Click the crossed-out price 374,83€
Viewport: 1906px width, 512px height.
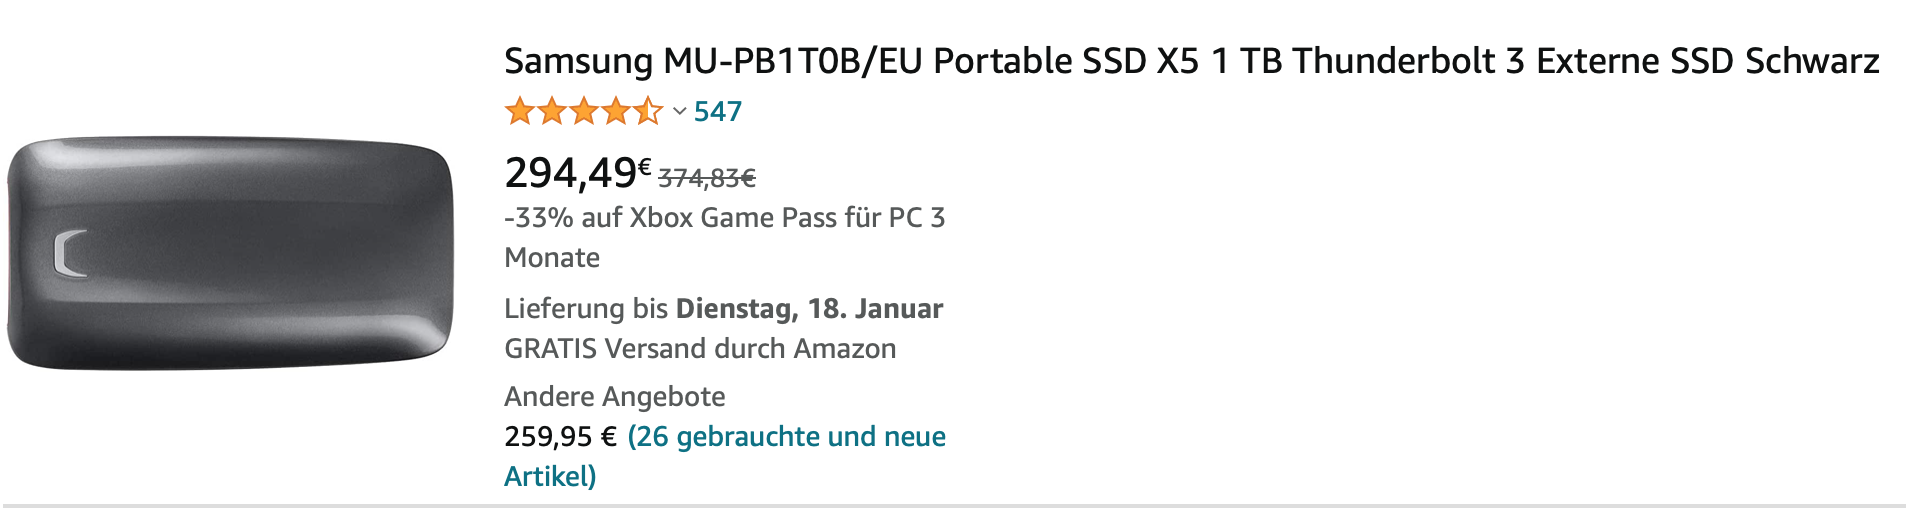click(706, 178)
